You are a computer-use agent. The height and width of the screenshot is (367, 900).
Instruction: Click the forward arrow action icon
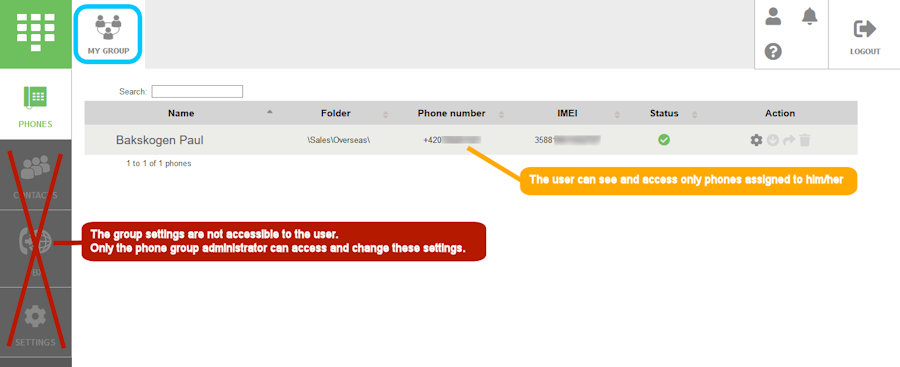click(x=789, y=140)
